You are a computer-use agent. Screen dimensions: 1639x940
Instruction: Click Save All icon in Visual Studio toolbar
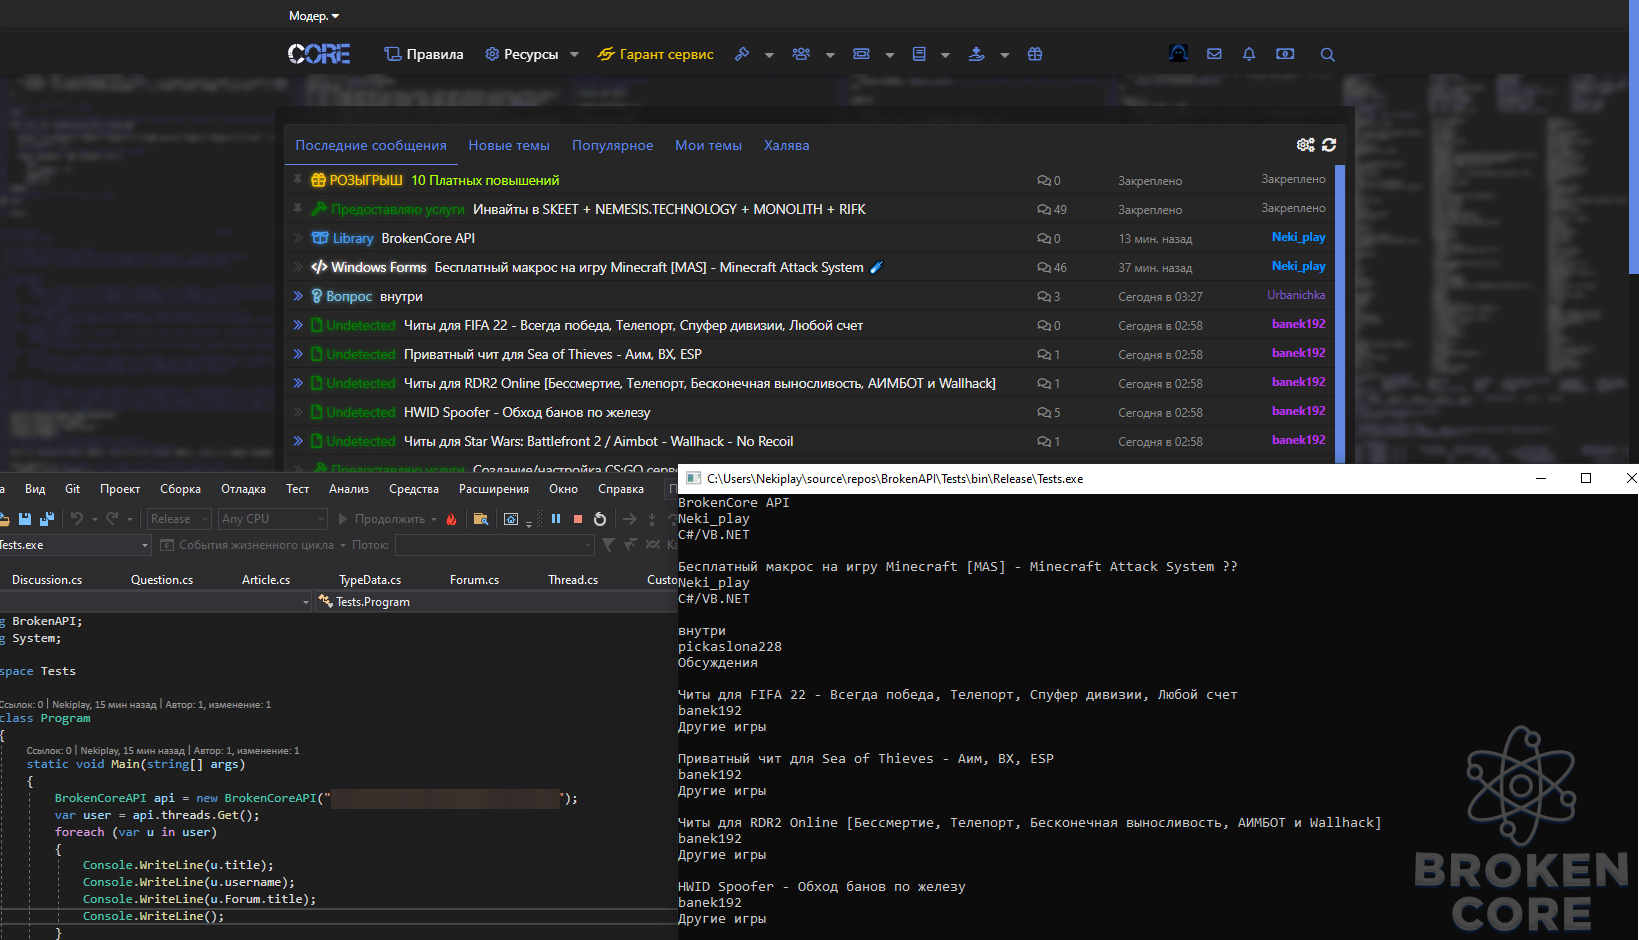[x=46, y=519]
